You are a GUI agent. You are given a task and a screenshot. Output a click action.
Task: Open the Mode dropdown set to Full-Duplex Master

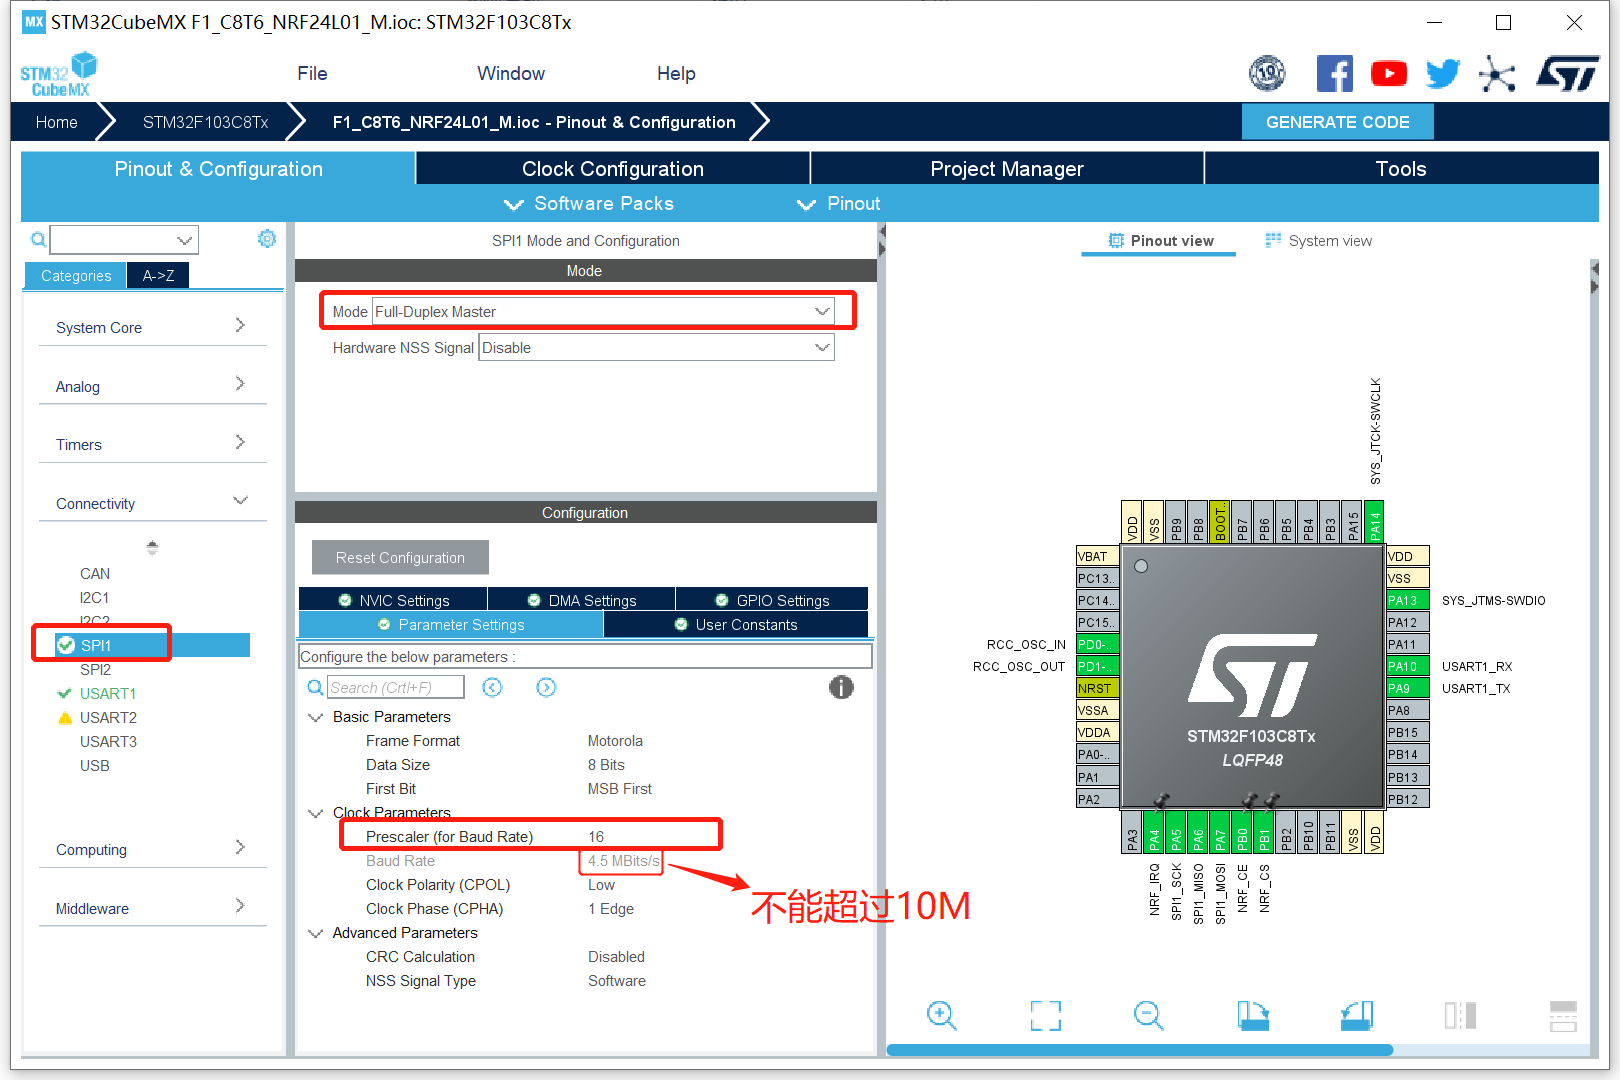pyautogui.click(x=822, y=311)
